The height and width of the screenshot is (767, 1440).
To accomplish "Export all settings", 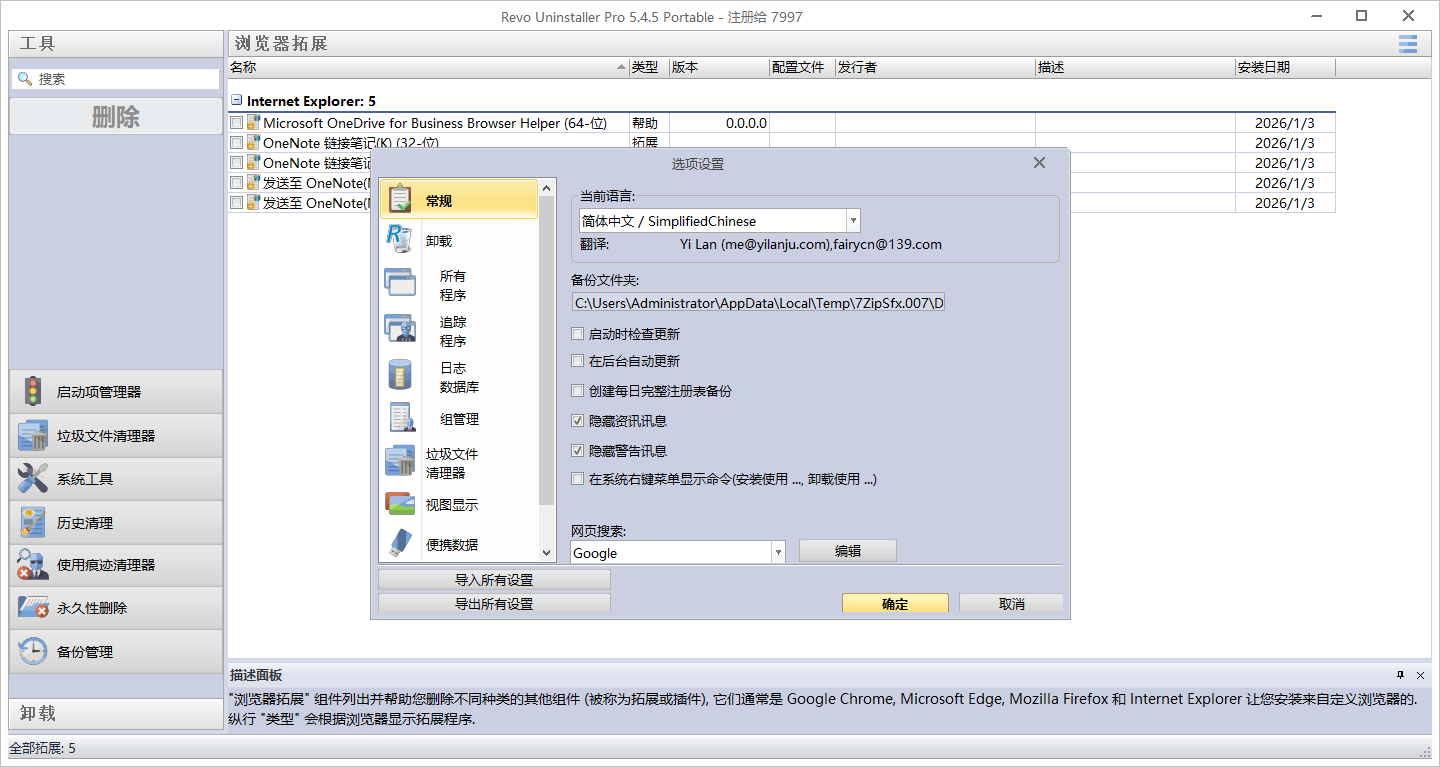I will (493, 602).
